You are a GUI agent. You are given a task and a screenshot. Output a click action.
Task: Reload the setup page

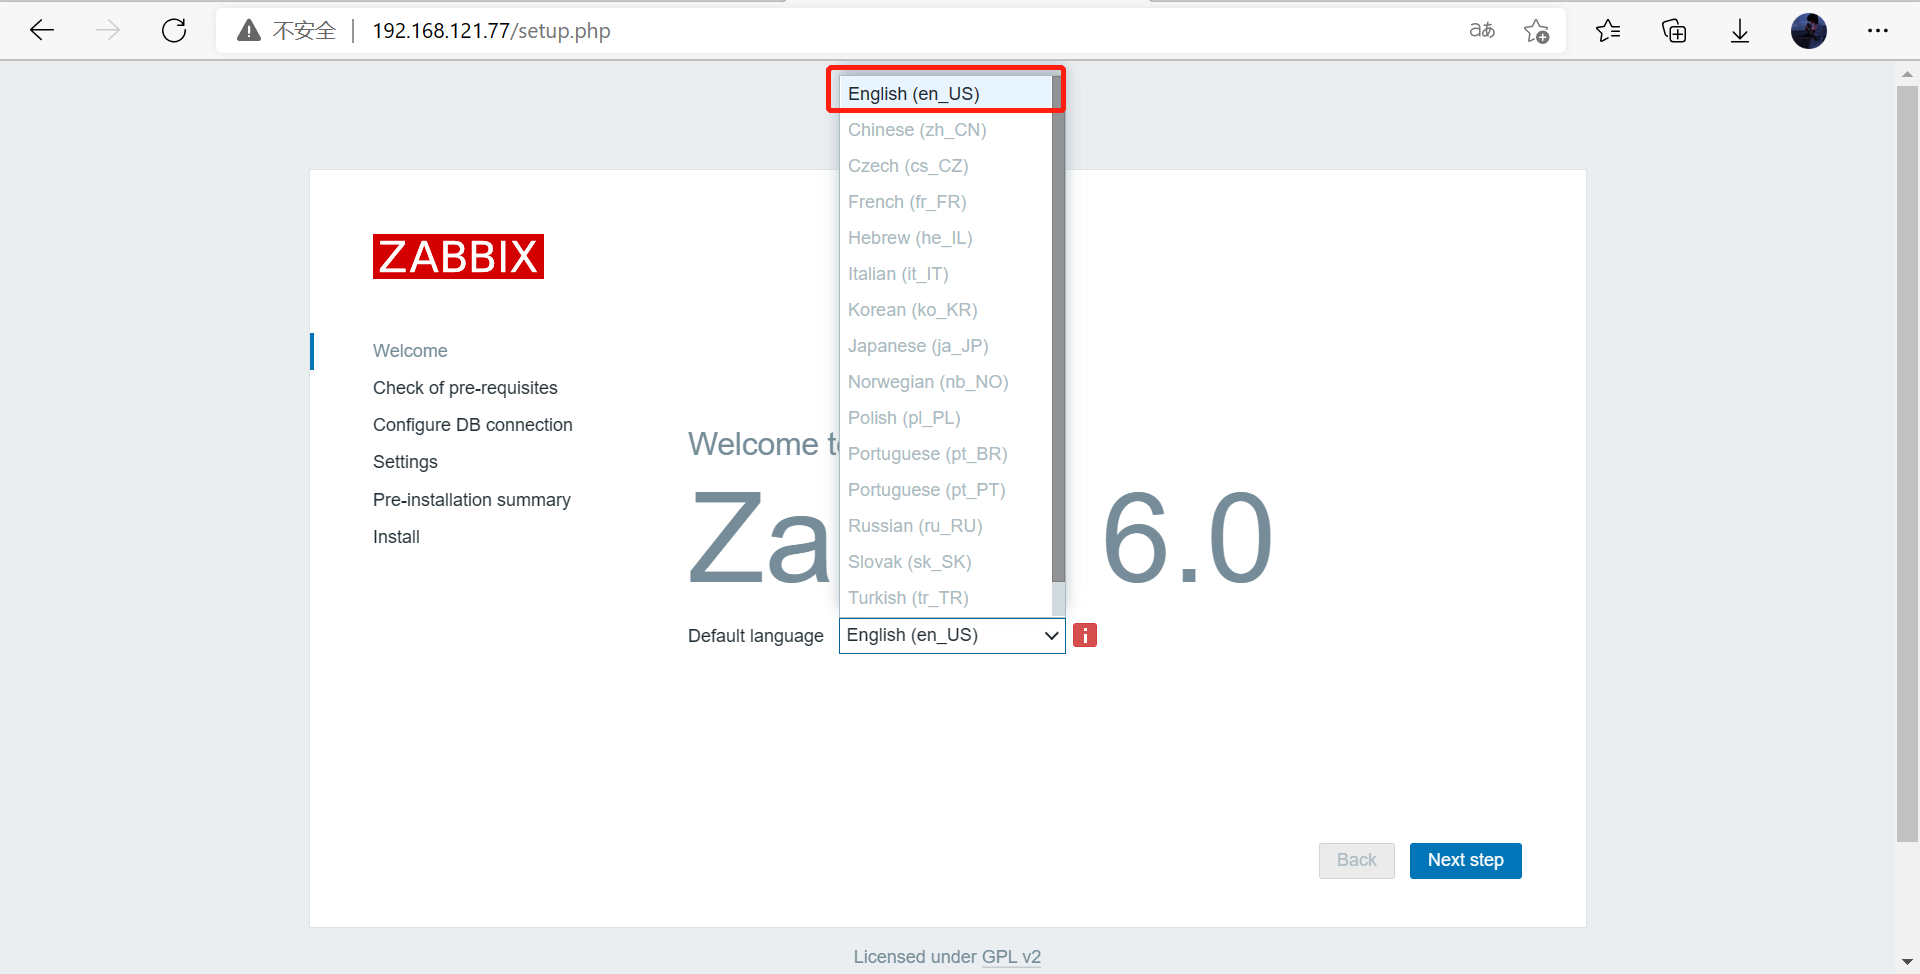tap(174, 31)
